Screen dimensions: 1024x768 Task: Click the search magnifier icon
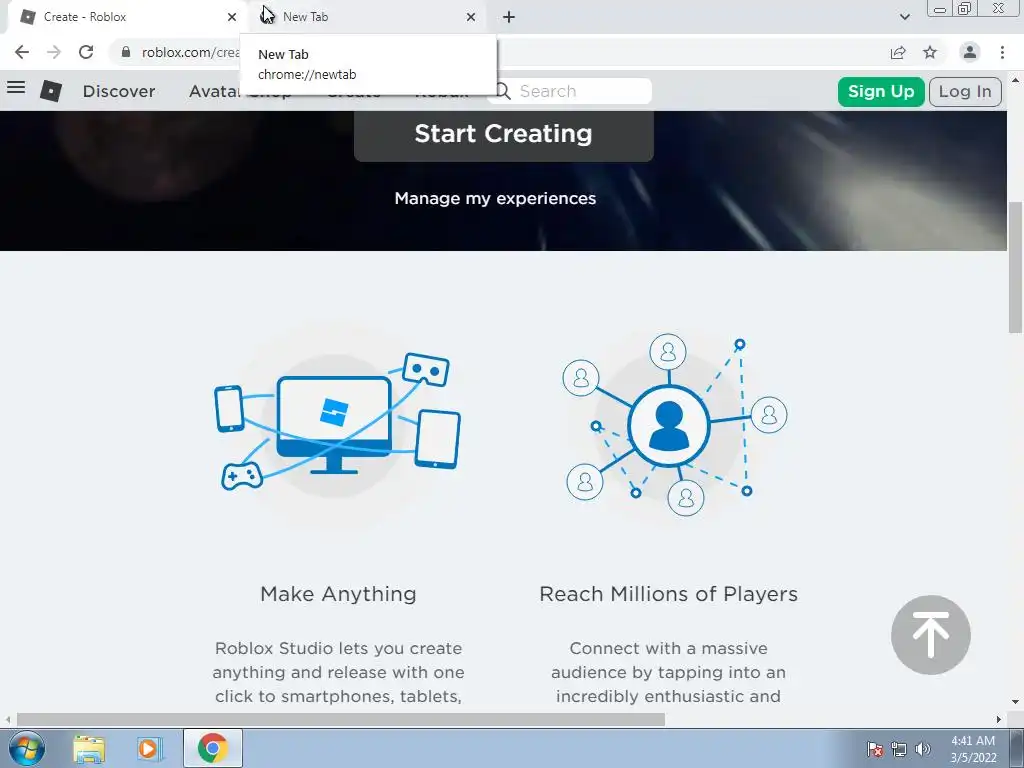tap(502, 91)
